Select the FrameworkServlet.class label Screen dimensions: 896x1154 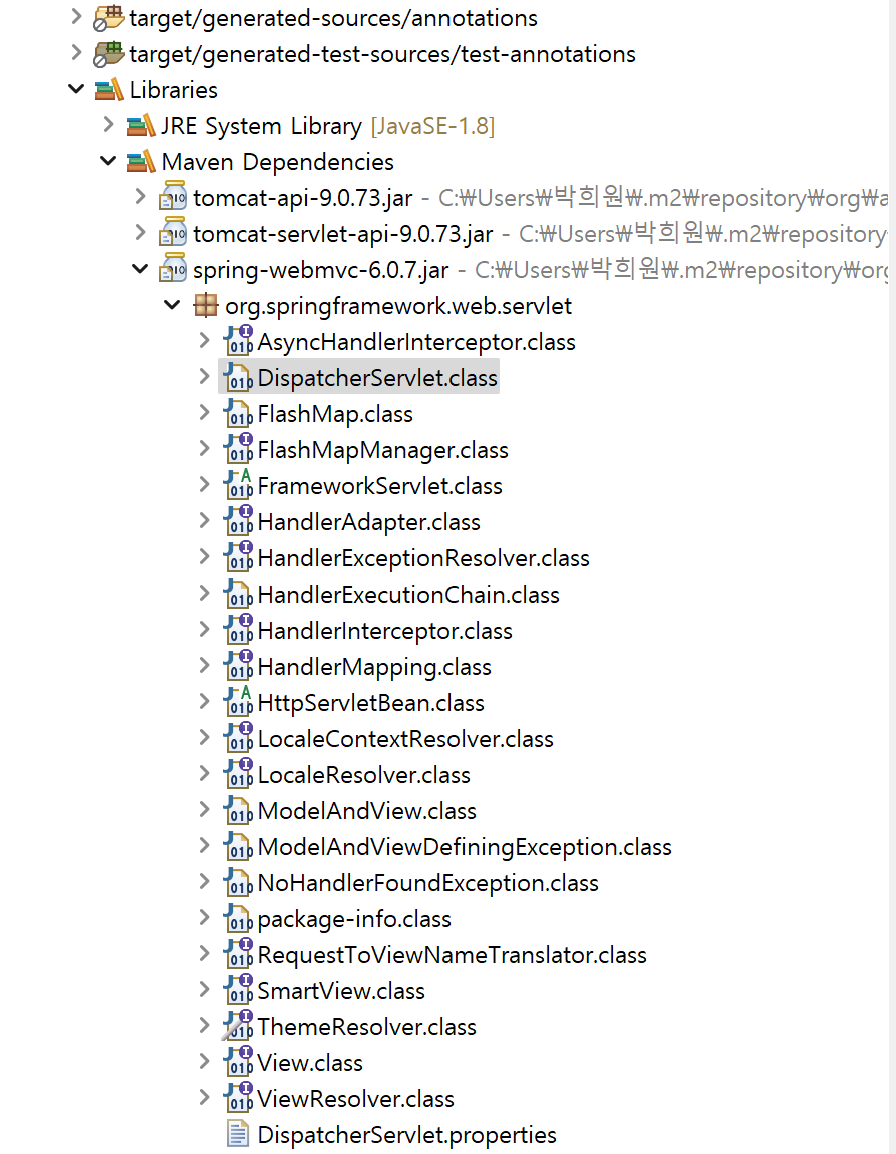[x=380, y=486]
